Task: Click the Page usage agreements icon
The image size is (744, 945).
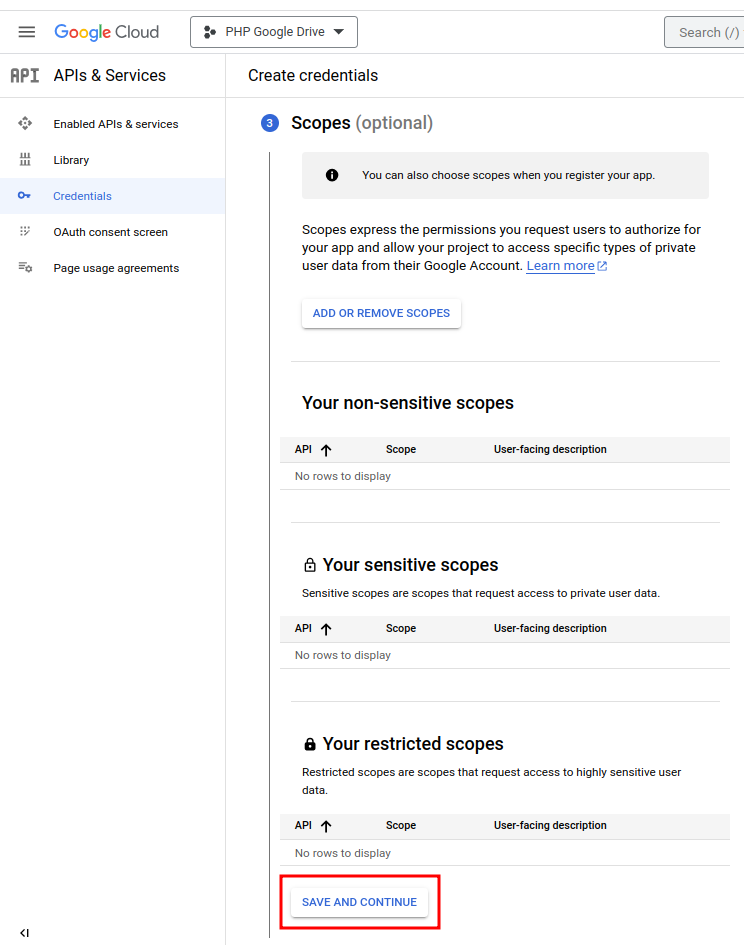Action: pyautogui.click(x=25, y=268)
